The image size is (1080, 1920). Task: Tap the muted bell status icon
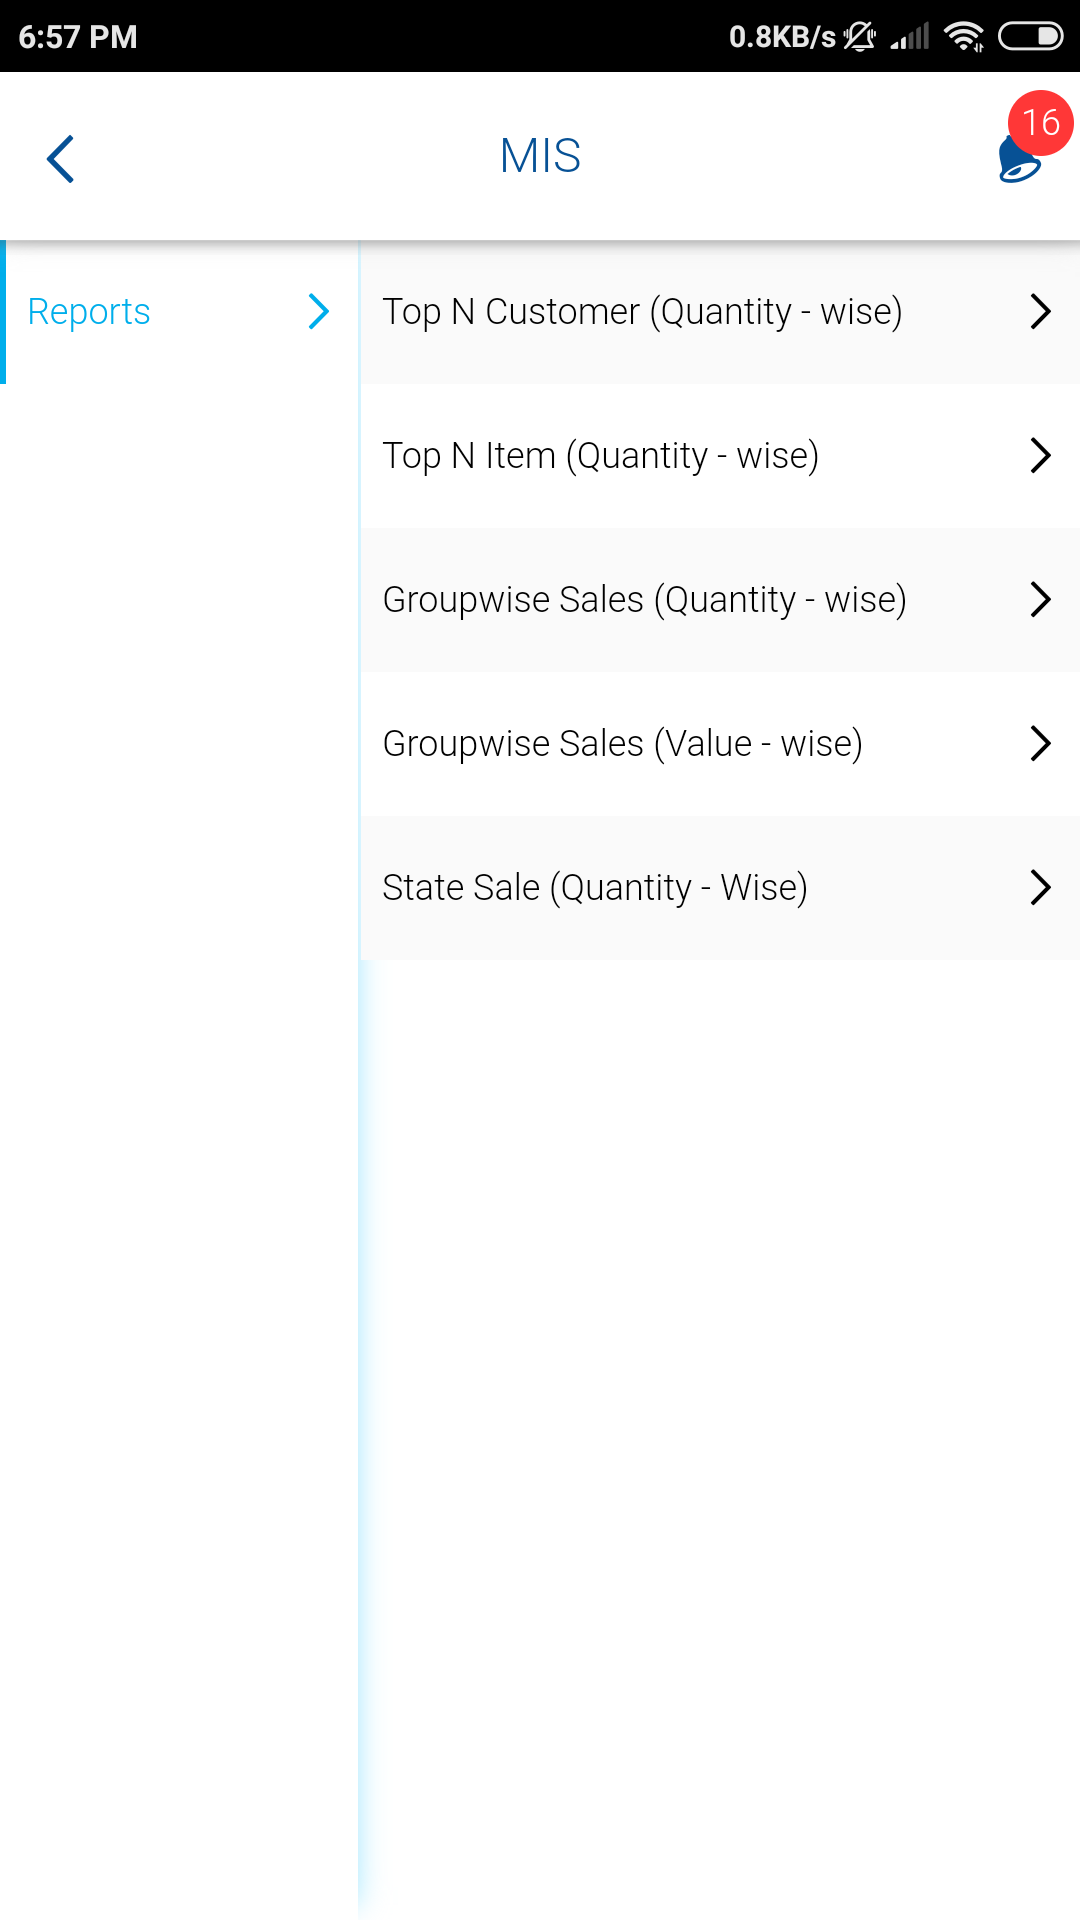859,37
